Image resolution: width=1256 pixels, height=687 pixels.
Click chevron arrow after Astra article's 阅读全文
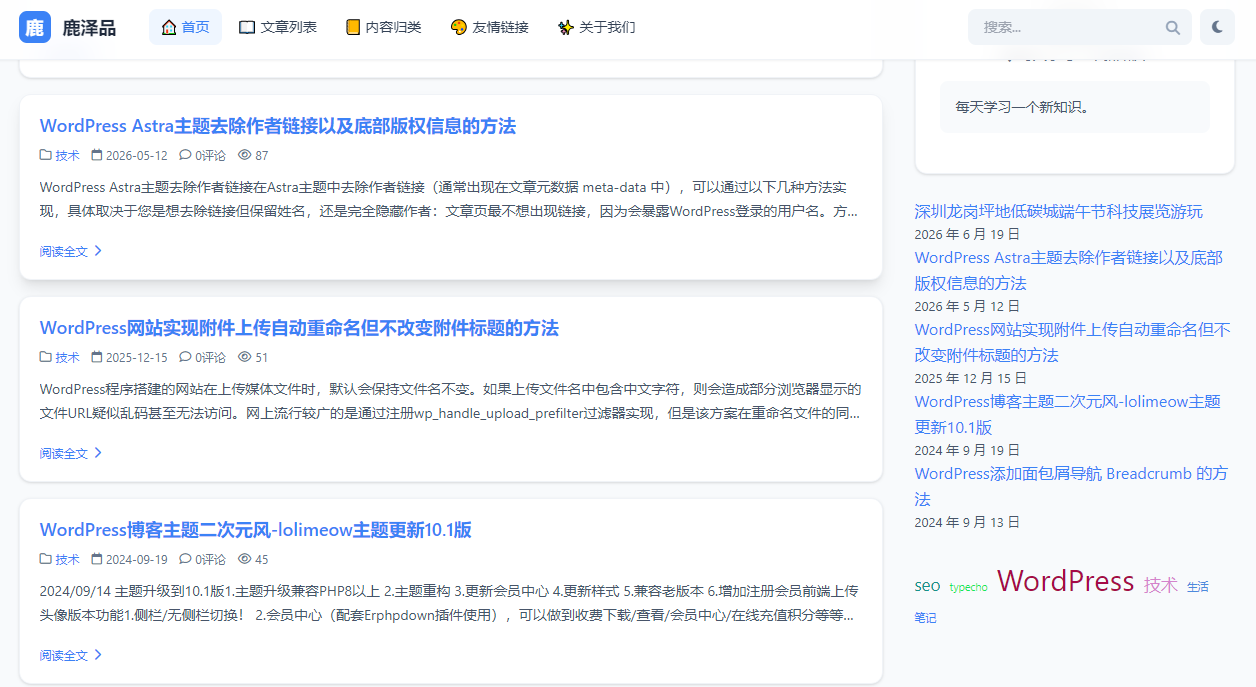coord(98,251)
